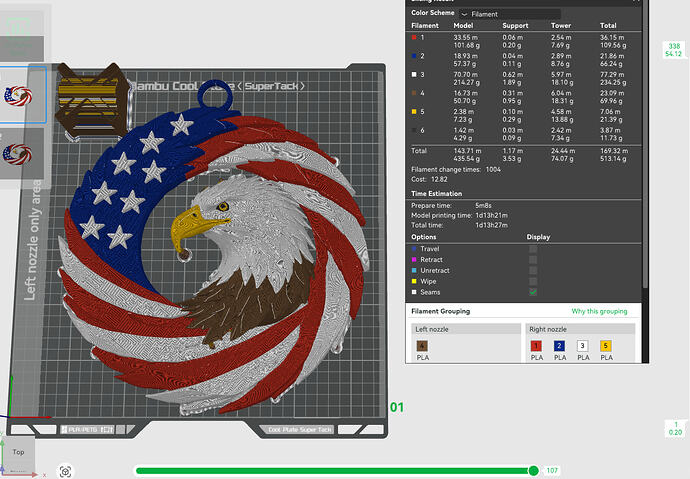
Task: Click the Travel magenta-blue color marker
Action: coord(414,249)
